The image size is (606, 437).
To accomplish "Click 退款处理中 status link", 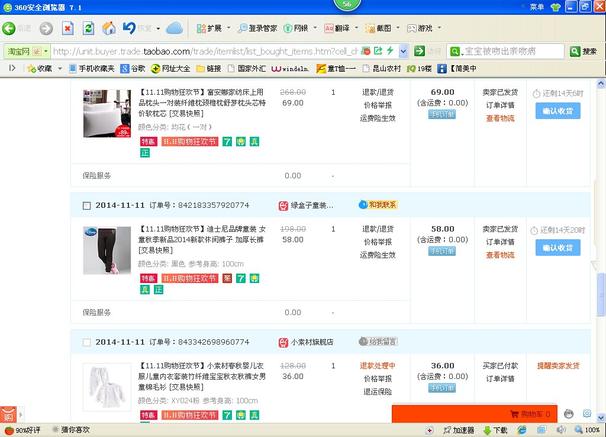I will coord(377,366).
